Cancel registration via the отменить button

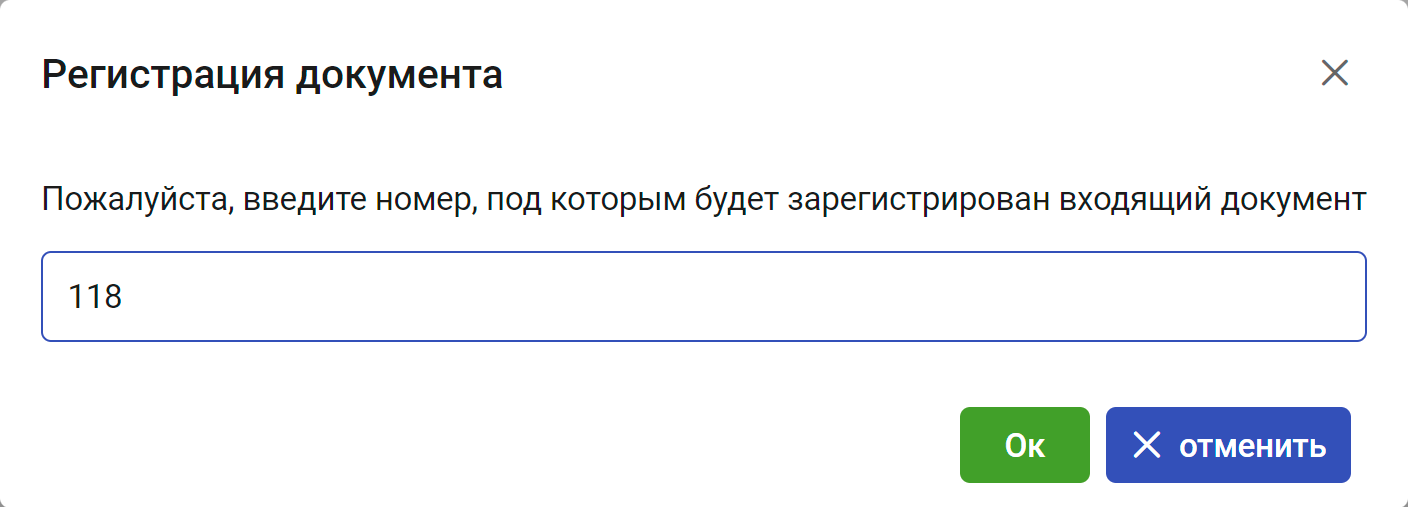pos(1228,445)
